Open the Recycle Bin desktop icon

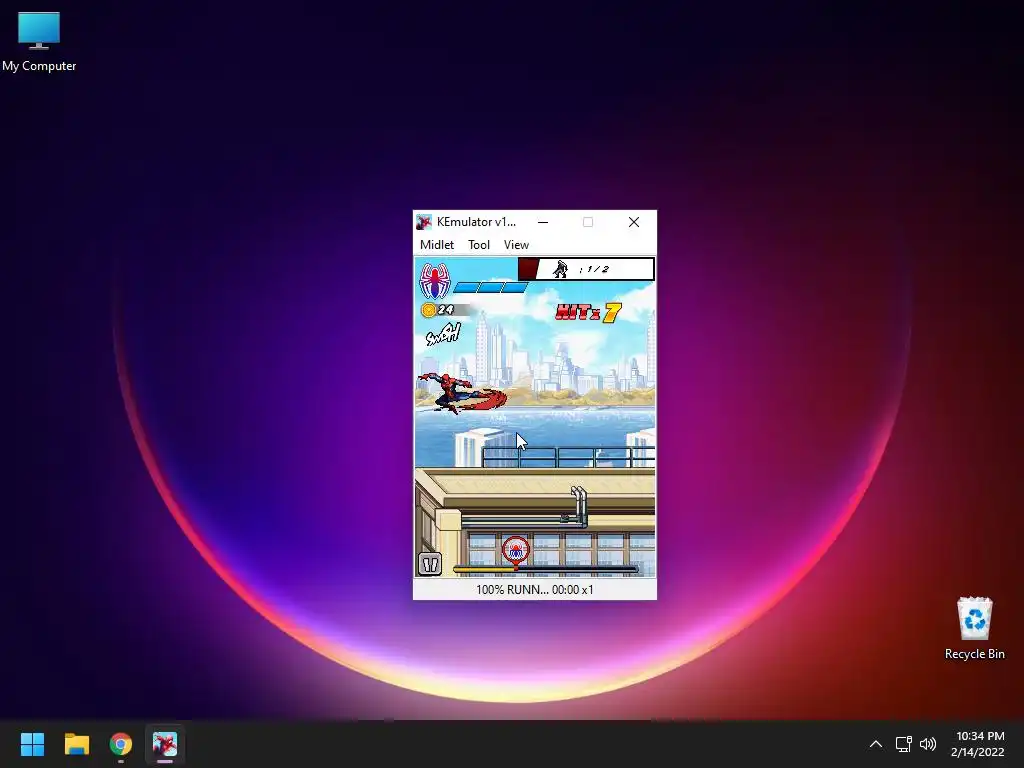click(x=974, y=628)
